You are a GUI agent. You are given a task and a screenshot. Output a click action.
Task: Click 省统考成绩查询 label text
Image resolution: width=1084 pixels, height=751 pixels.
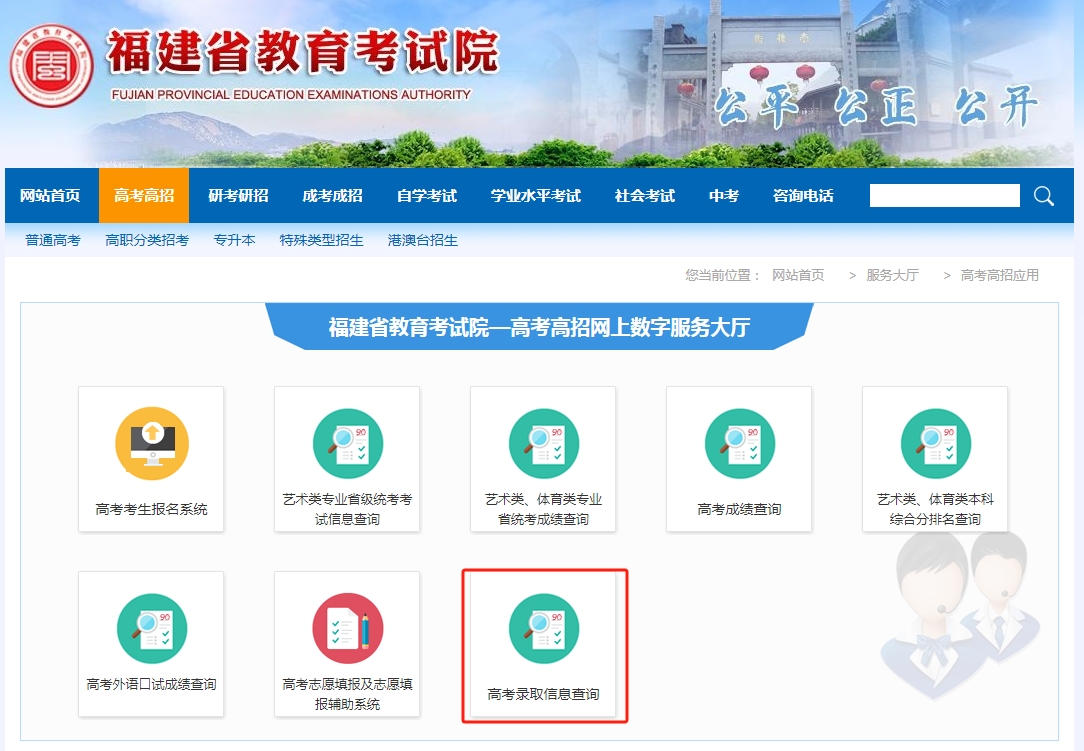(x=543, y=519)
